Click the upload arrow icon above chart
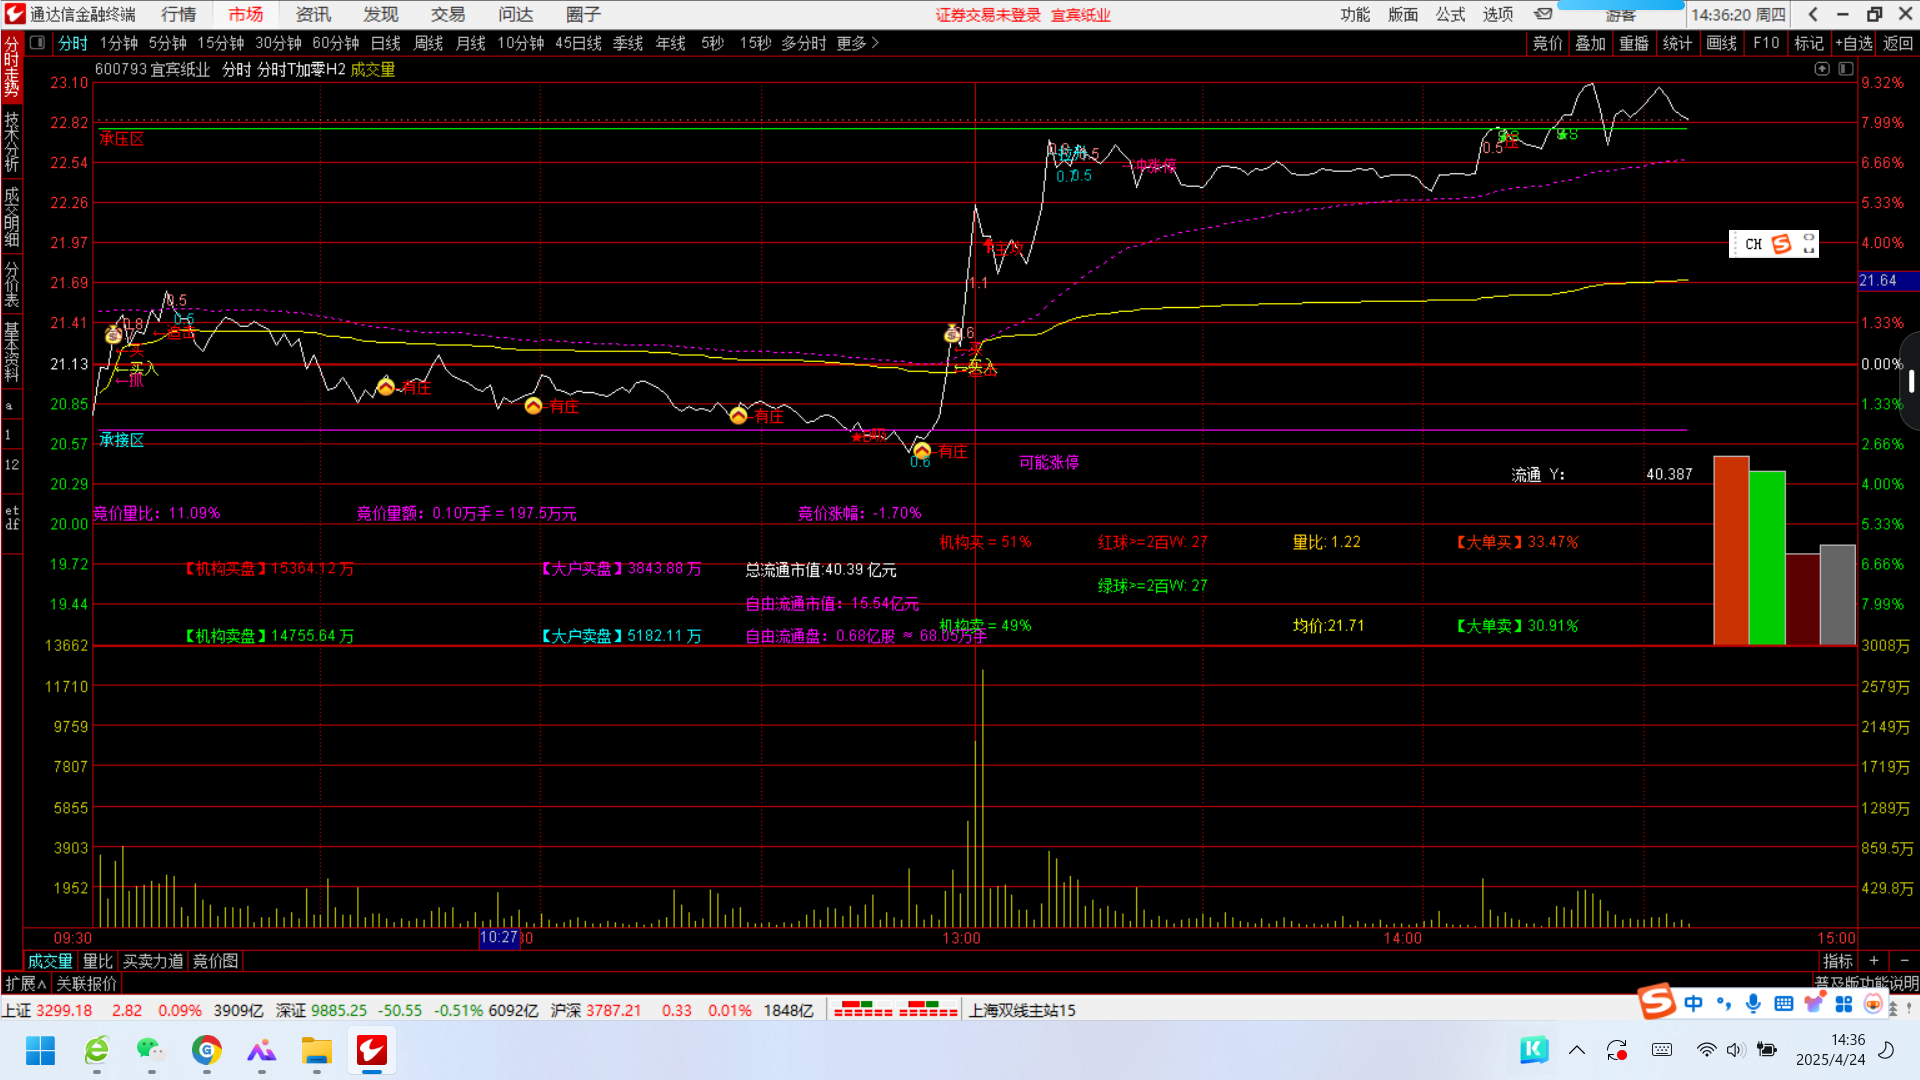 pos(1822,69)
